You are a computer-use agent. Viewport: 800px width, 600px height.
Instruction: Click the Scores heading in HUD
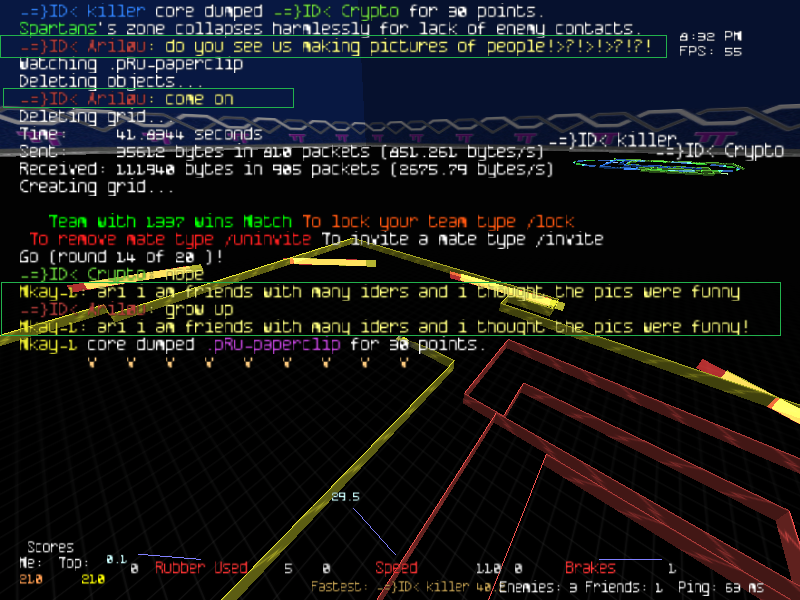click(50, 547)
